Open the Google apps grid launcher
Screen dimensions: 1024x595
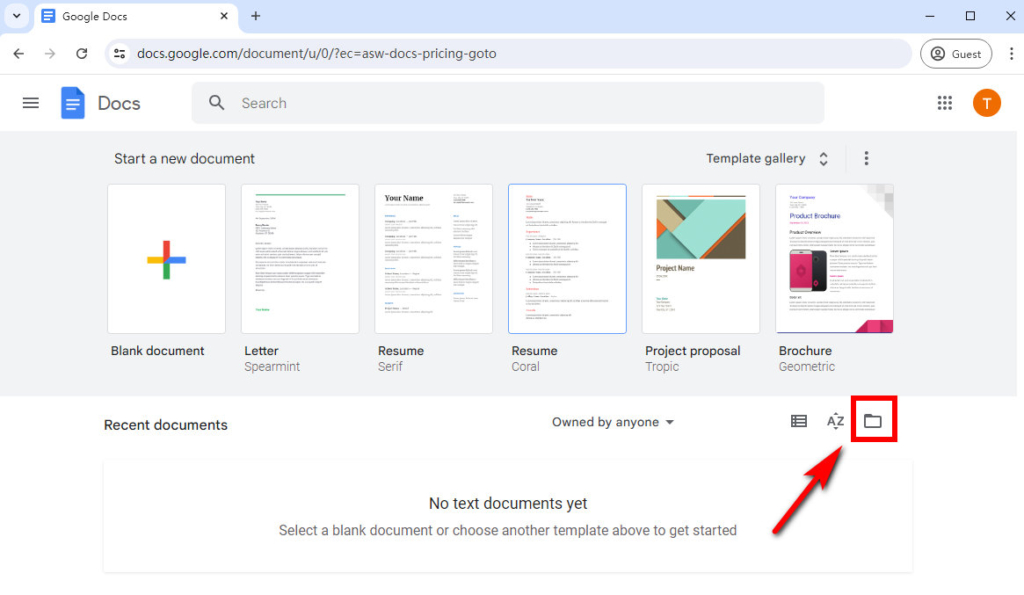click(944, 102)
